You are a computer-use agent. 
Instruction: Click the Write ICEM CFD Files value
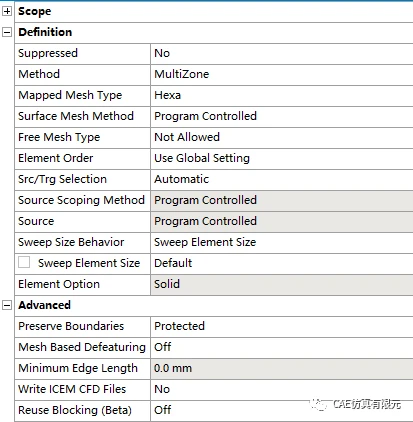point(282,389)
